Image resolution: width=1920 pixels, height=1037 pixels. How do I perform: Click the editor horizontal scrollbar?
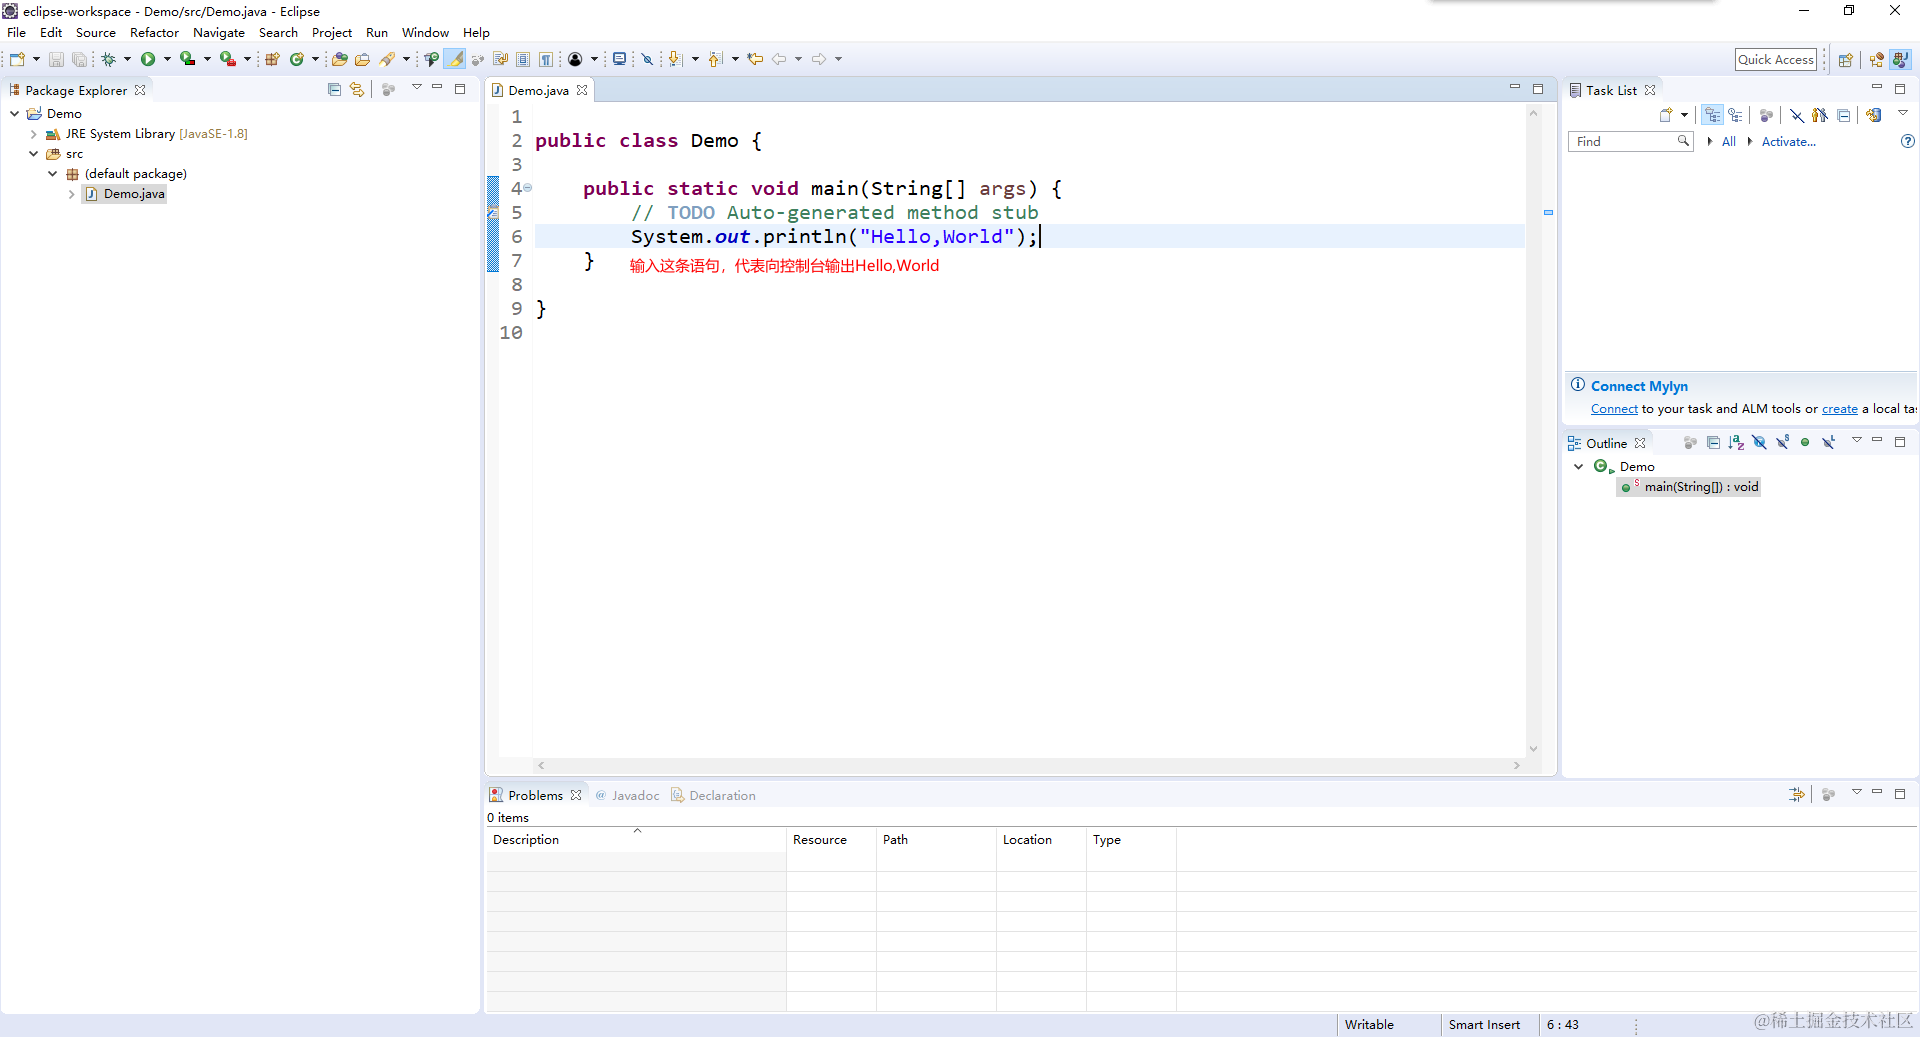[x=1028, y=765]
